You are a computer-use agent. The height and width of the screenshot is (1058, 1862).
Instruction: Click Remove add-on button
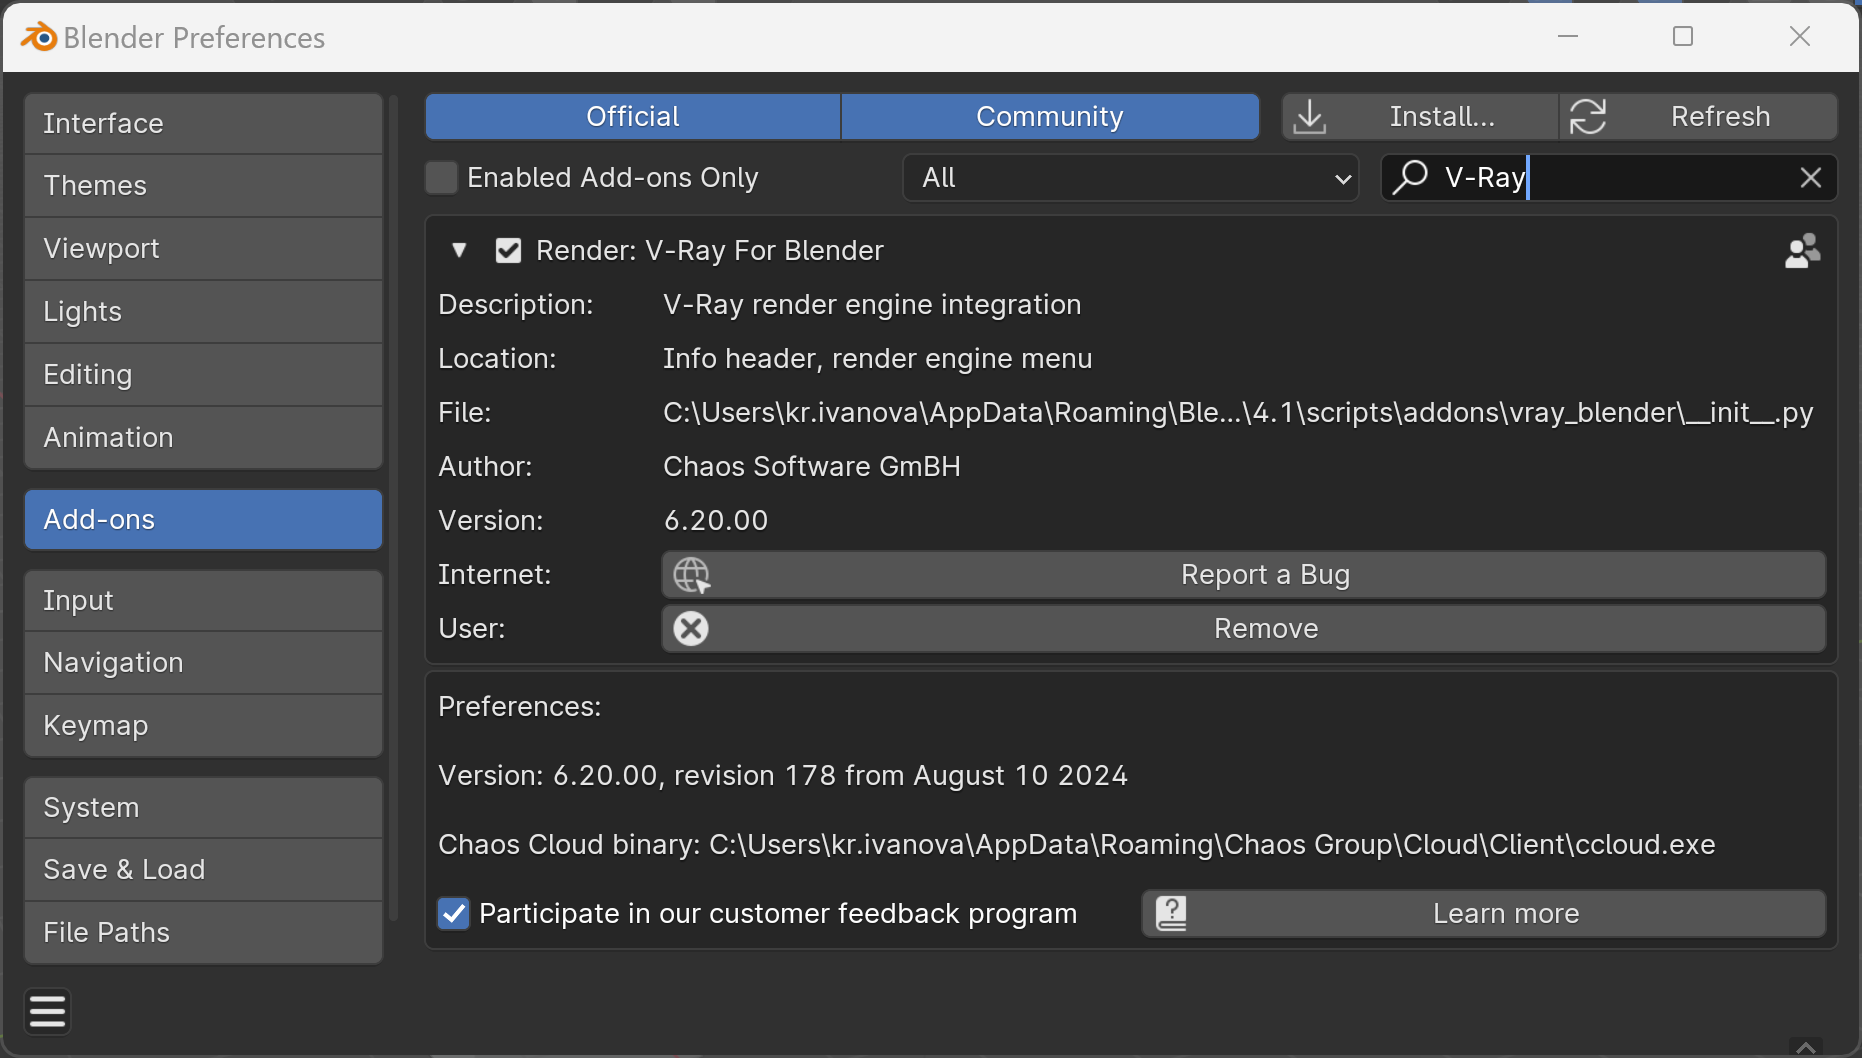tap(1244, 629)
